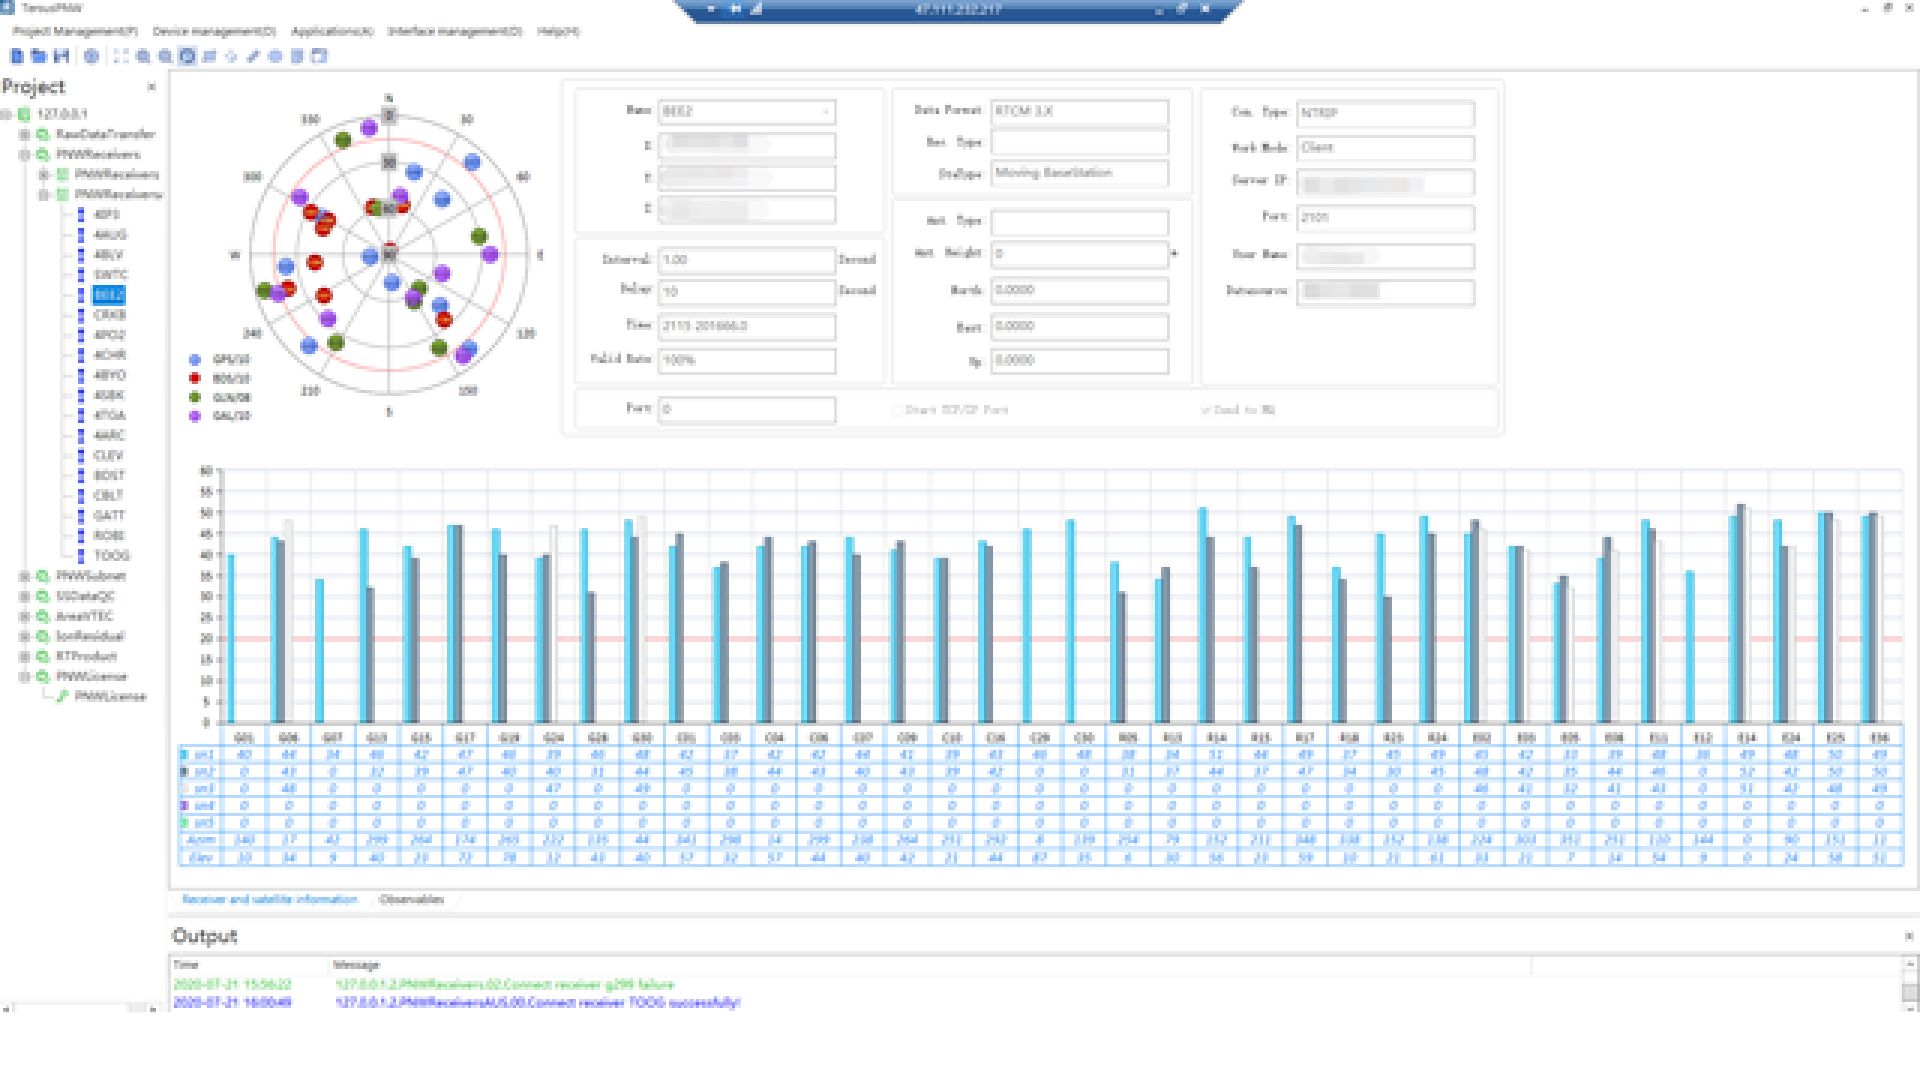The height and width of the screenshot is (1081, 1920).
Task: Click the new project file icon
Action: 17,56
